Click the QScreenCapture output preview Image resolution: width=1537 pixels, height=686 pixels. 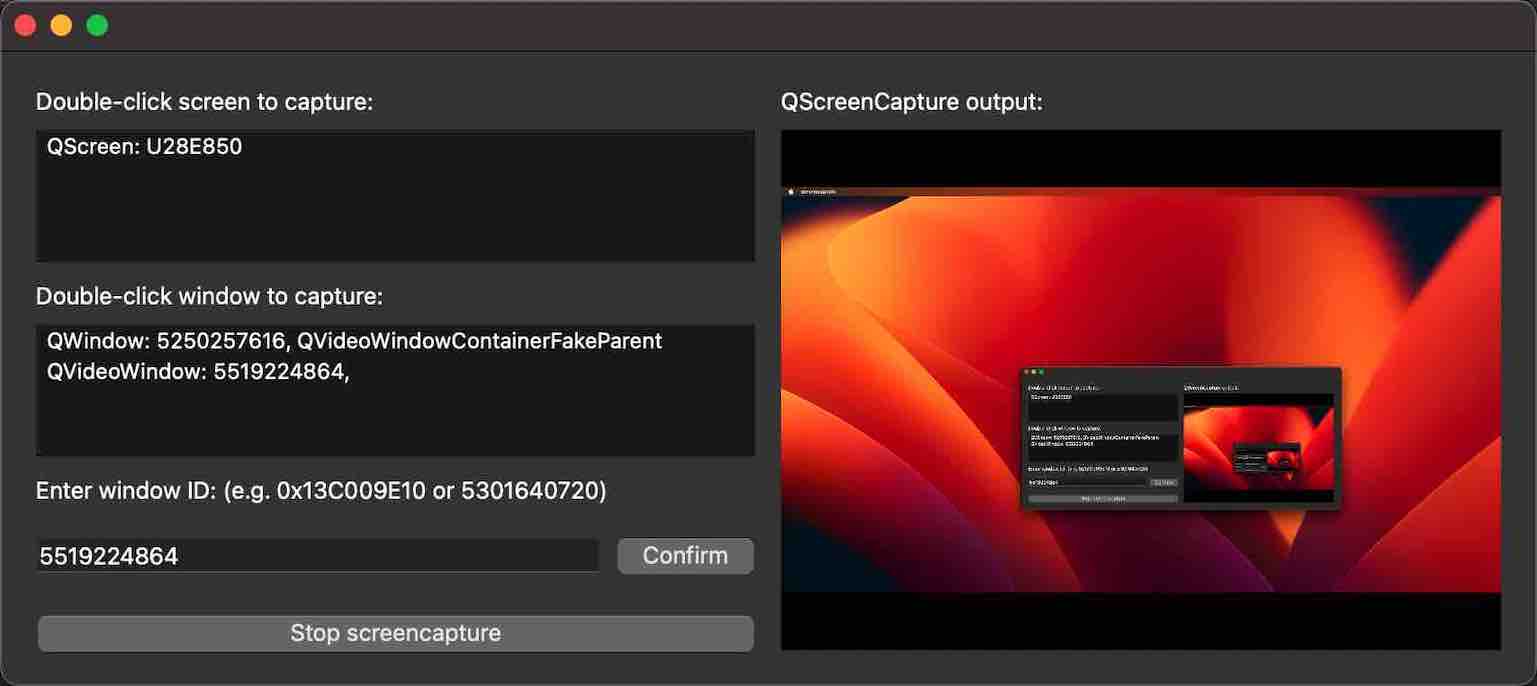click(x=1141, y=390)
